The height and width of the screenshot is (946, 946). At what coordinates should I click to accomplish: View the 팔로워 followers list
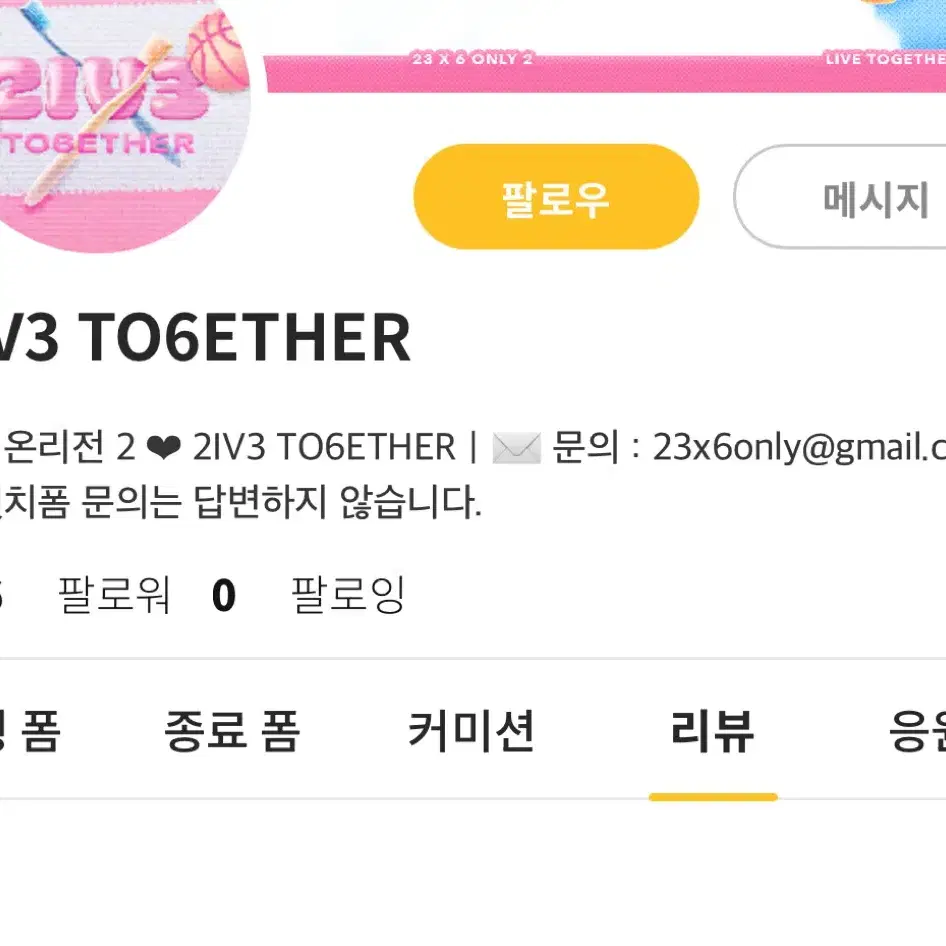point(114,595)
